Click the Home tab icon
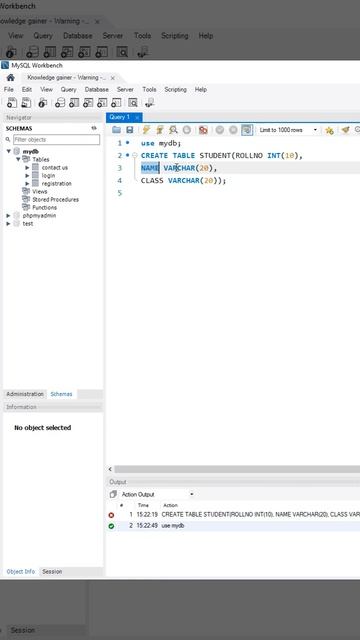Viewport: 360px width, 640px height. (11, 78)
